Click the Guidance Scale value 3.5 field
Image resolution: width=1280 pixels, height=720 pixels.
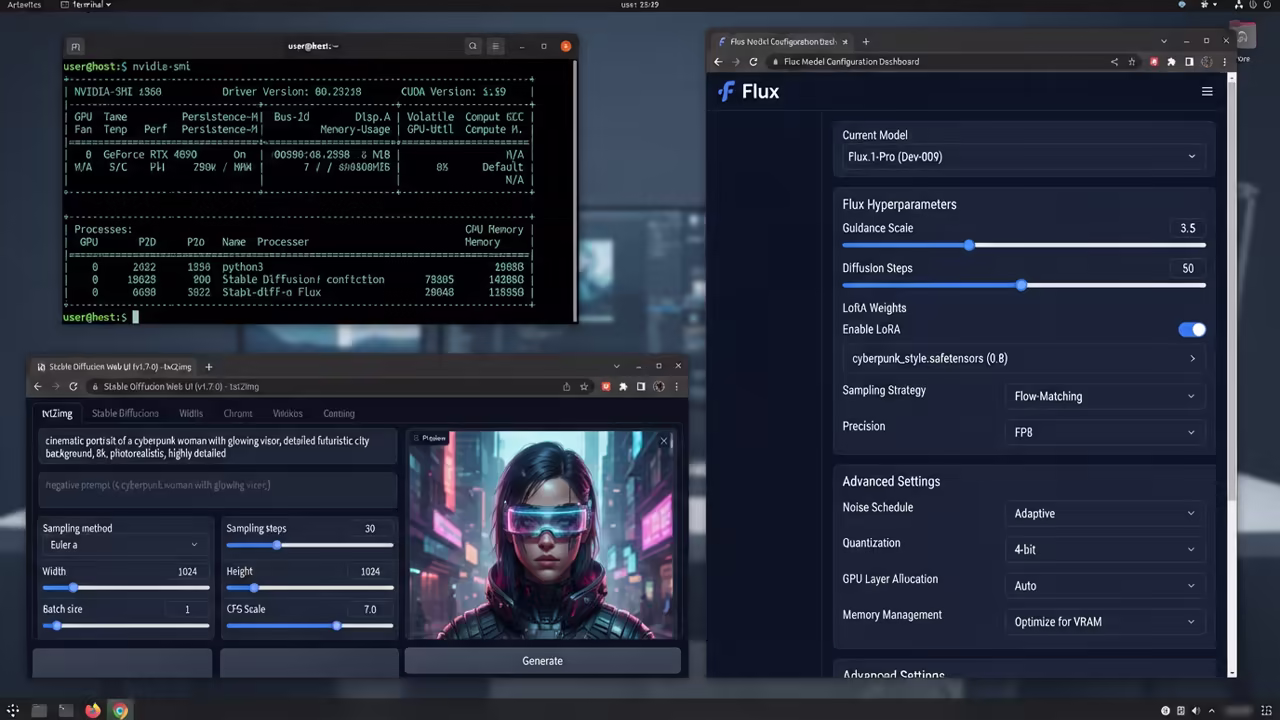pyautogui.click(x=1187, y=228)
